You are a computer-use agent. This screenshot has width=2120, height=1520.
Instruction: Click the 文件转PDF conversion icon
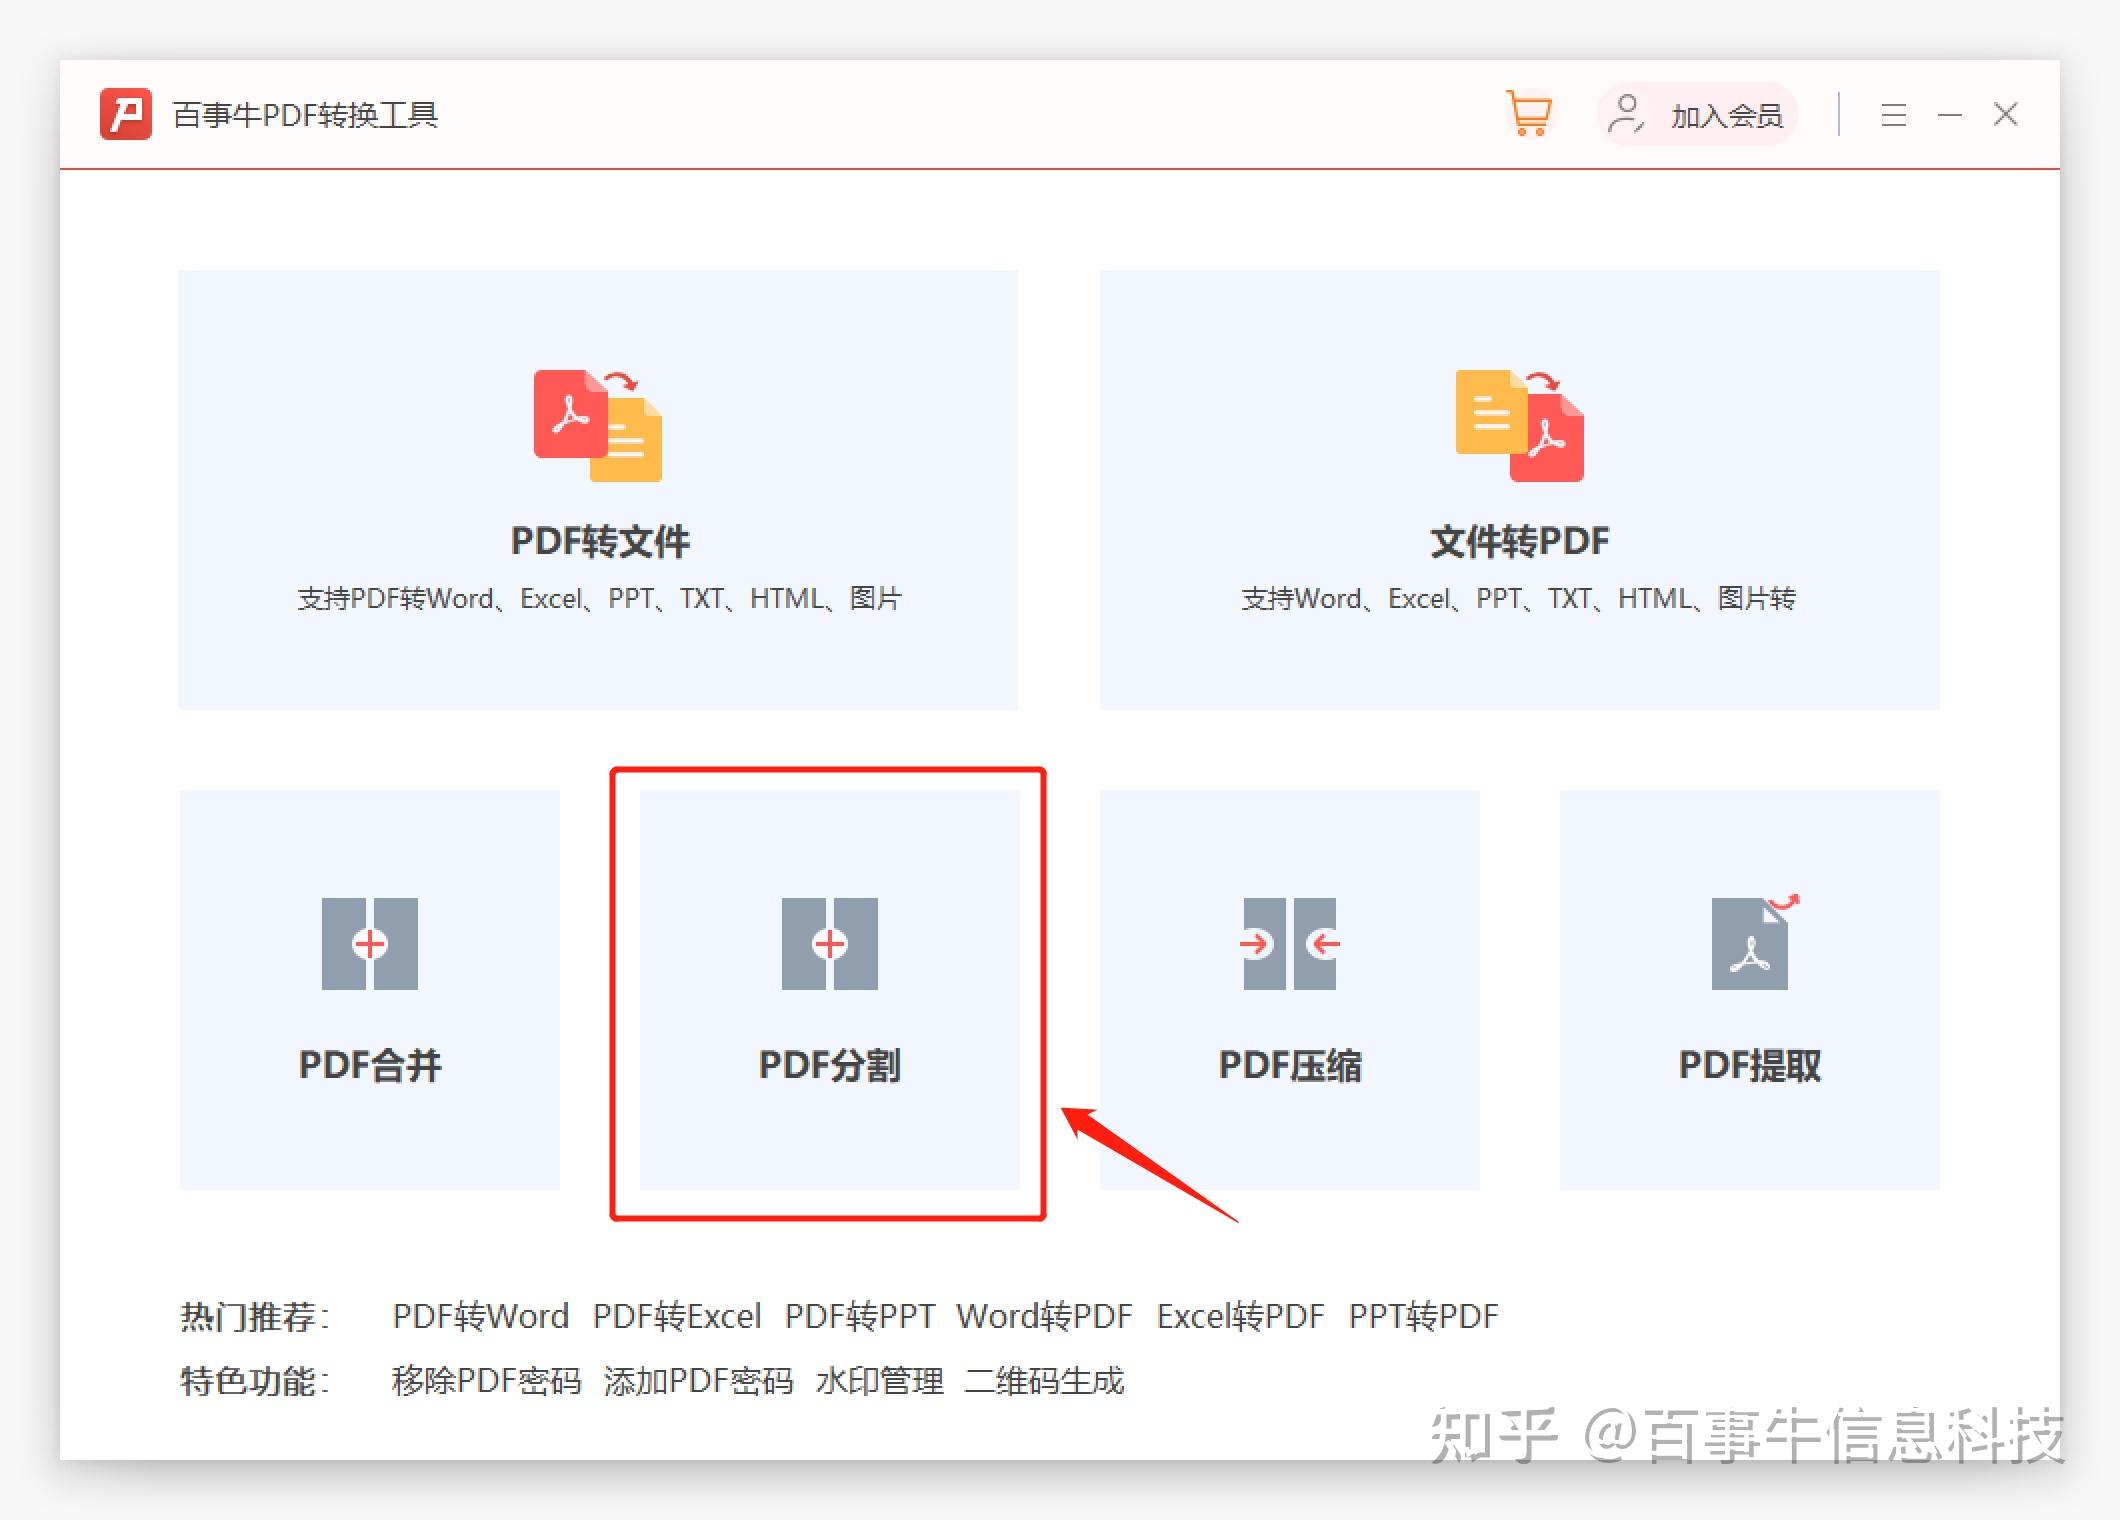coord(1519,427)
